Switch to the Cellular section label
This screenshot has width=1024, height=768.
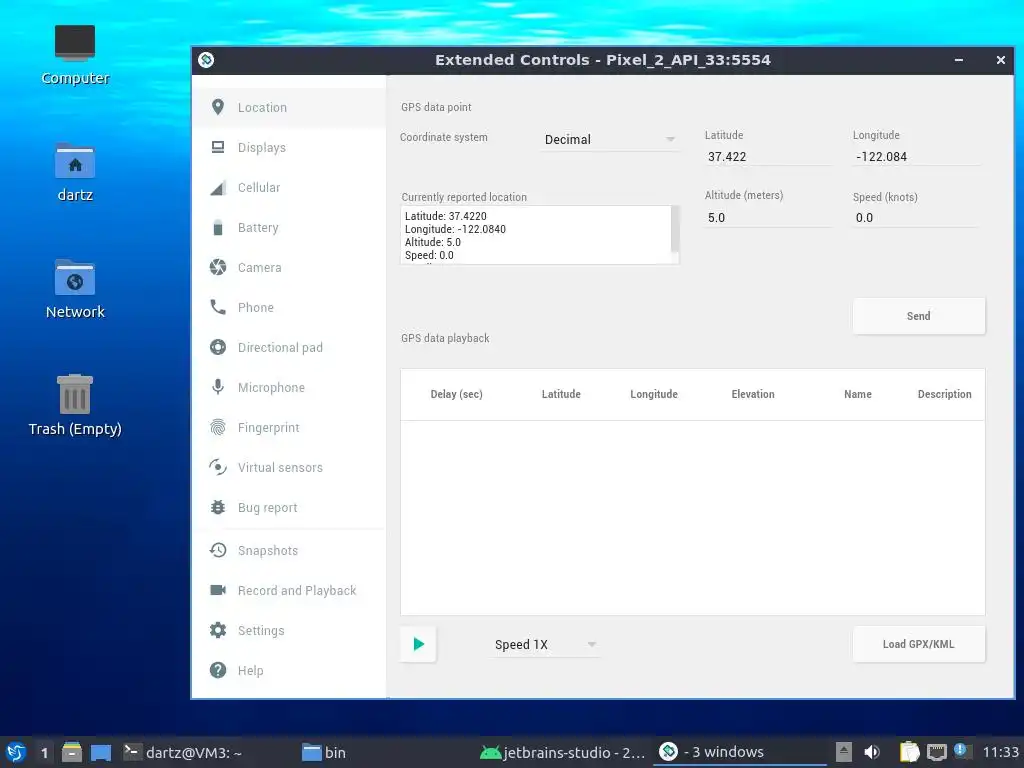click(259, 187)
